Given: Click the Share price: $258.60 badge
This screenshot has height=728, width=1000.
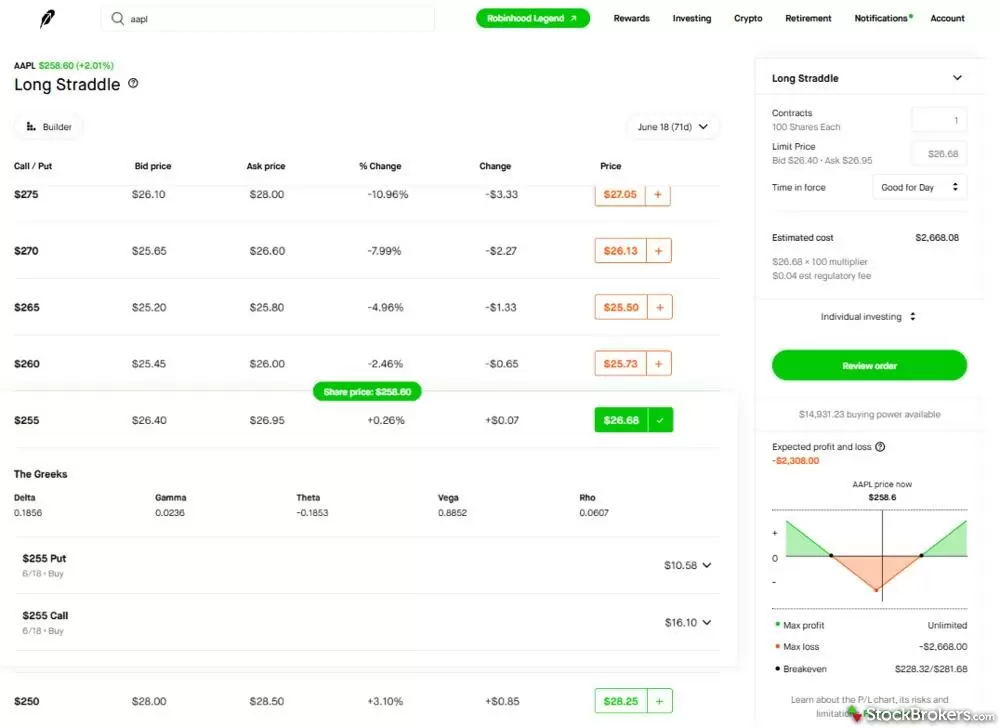Looking at the screenshot, I should 367,391.
